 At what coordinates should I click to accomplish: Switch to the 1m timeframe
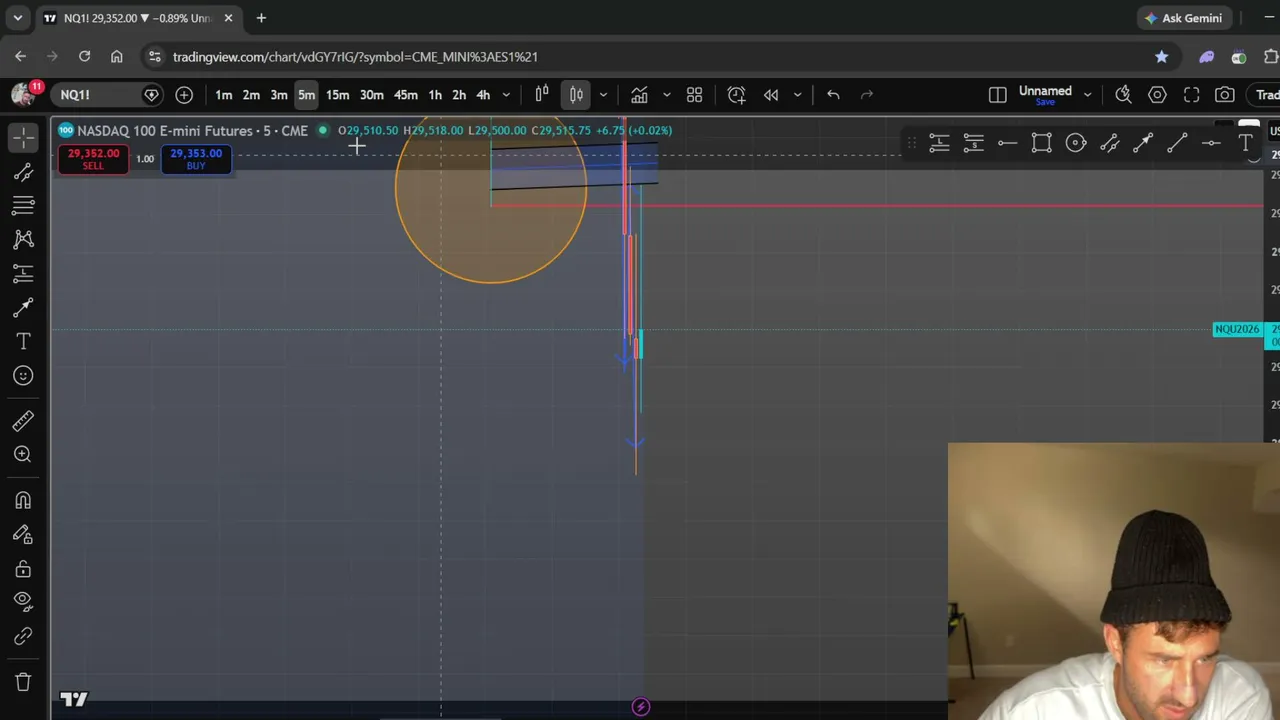(224, 95)
